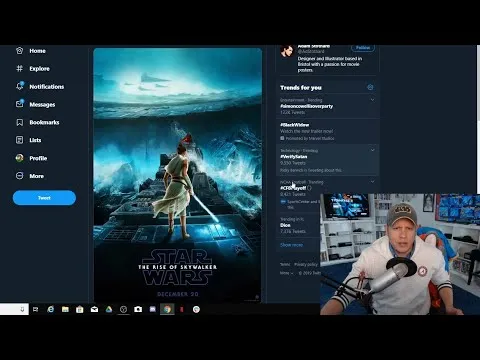
Task: Open the Mail app in taskbar
Action: click(94, 309)
